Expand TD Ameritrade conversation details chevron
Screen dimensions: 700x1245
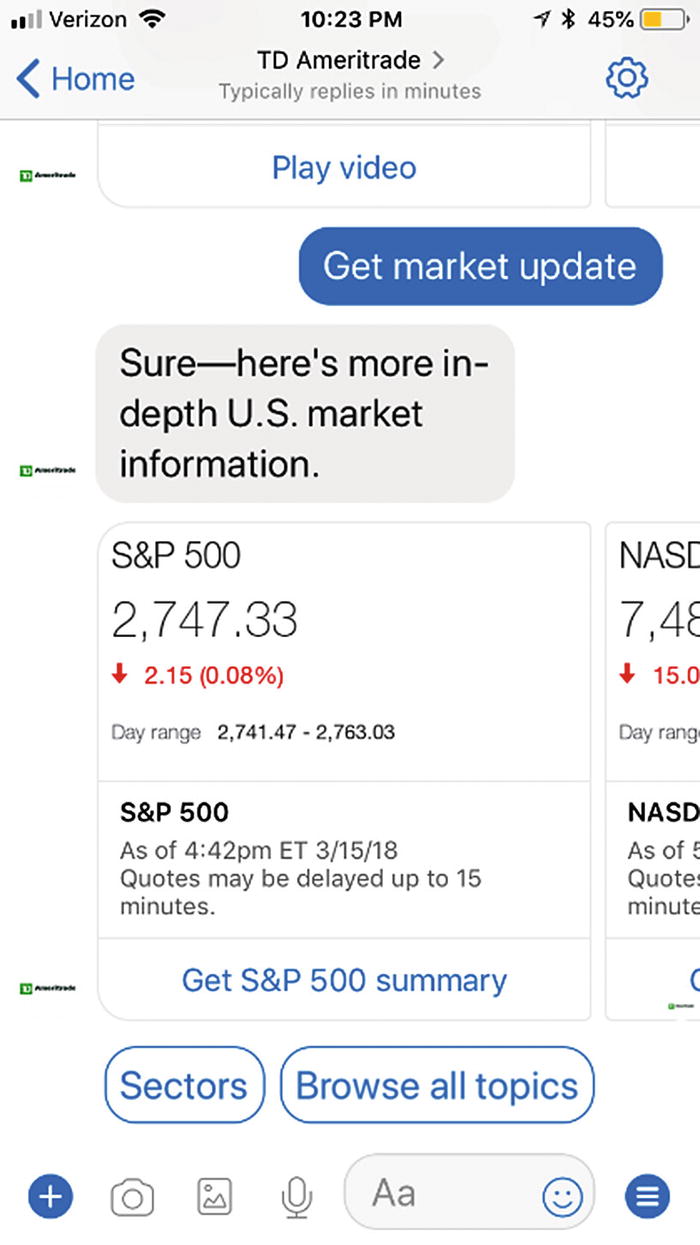point(439,61)
